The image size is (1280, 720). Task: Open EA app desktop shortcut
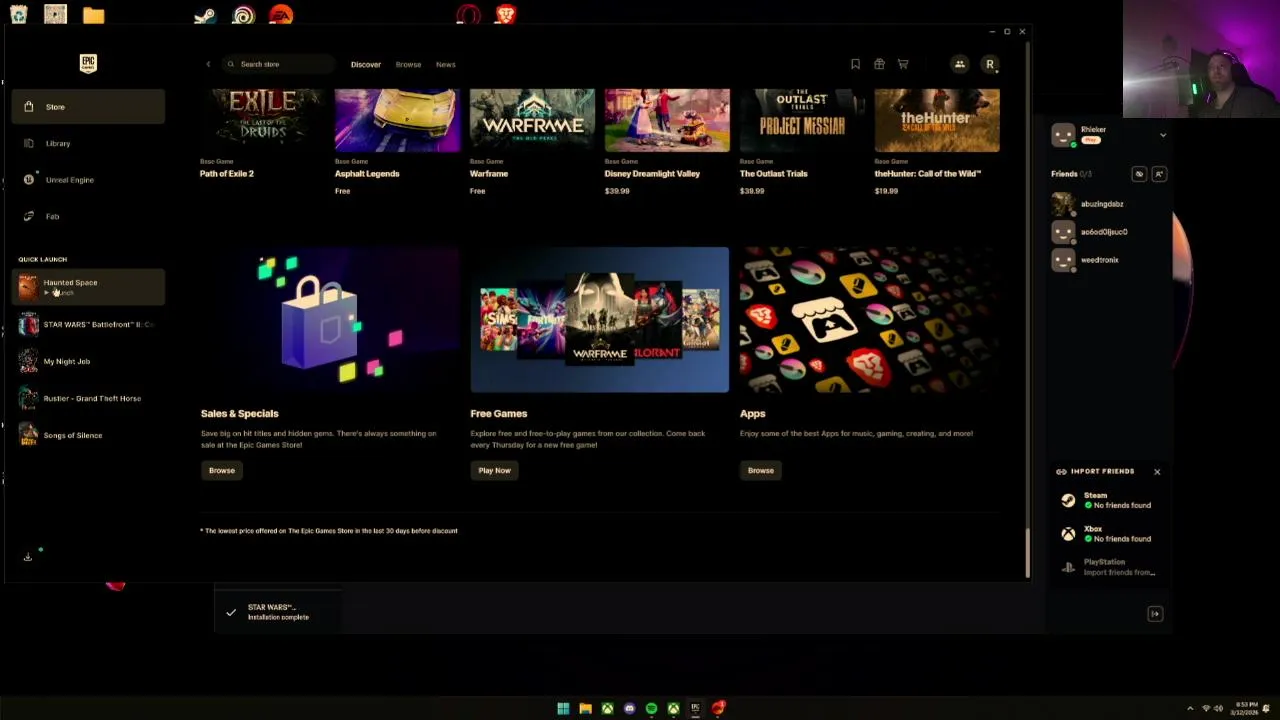click(281, 15)
